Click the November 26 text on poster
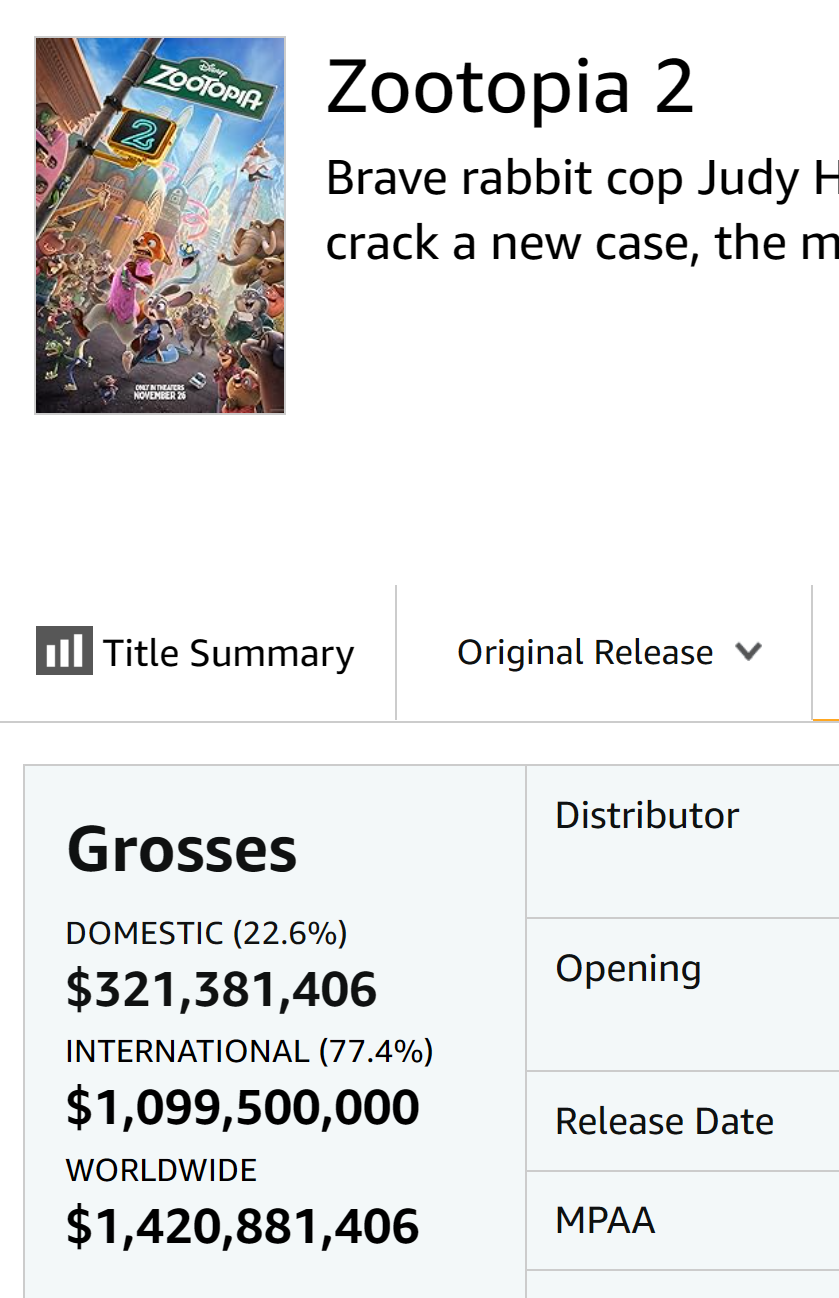The height and width of the screenshot is (1298, 839). point(160,394)
